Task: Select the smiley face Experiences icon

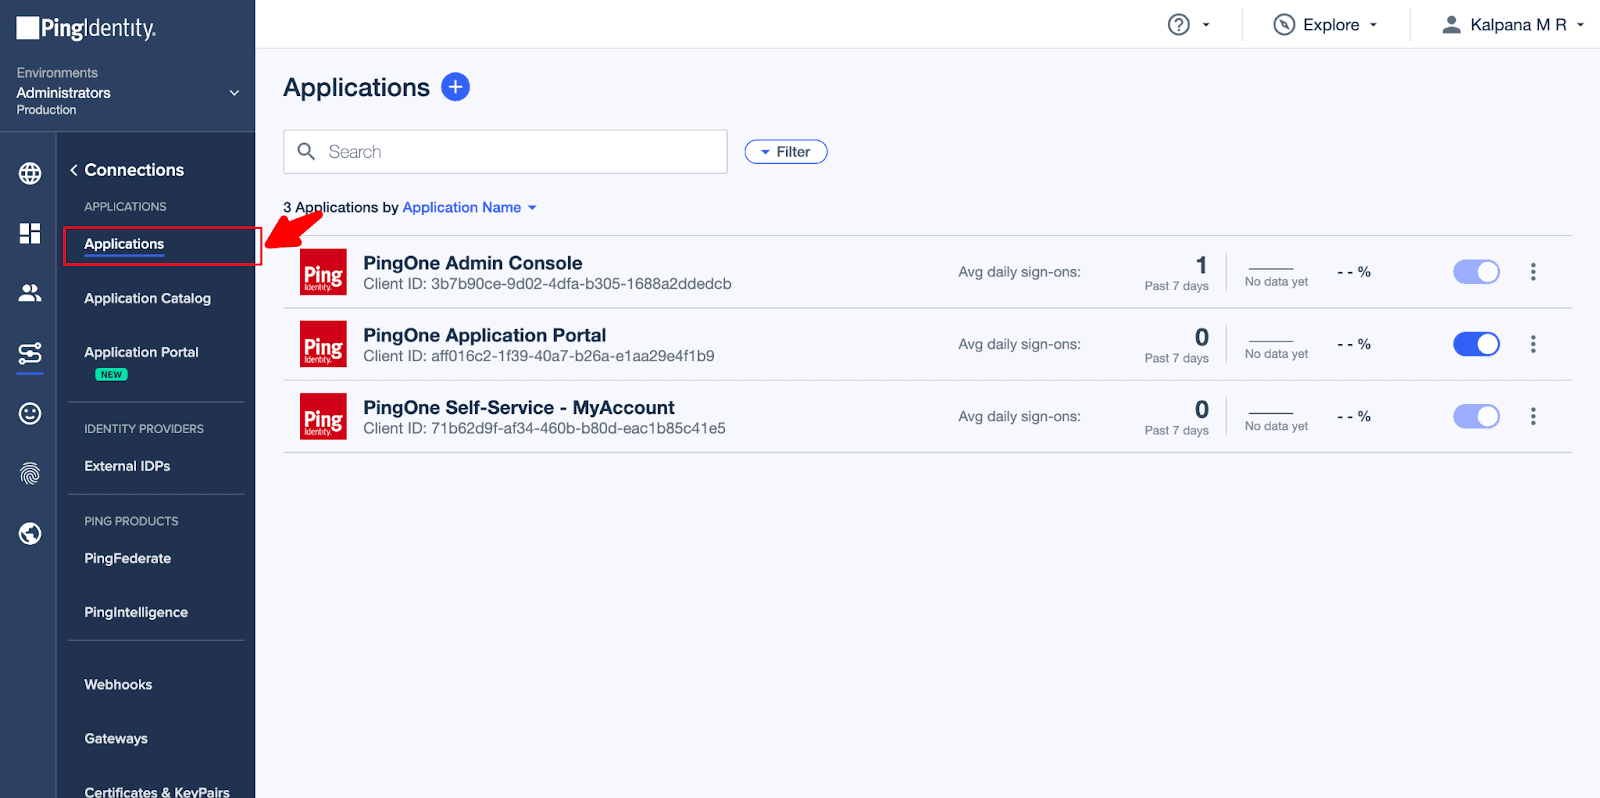Action: point(30,413)
